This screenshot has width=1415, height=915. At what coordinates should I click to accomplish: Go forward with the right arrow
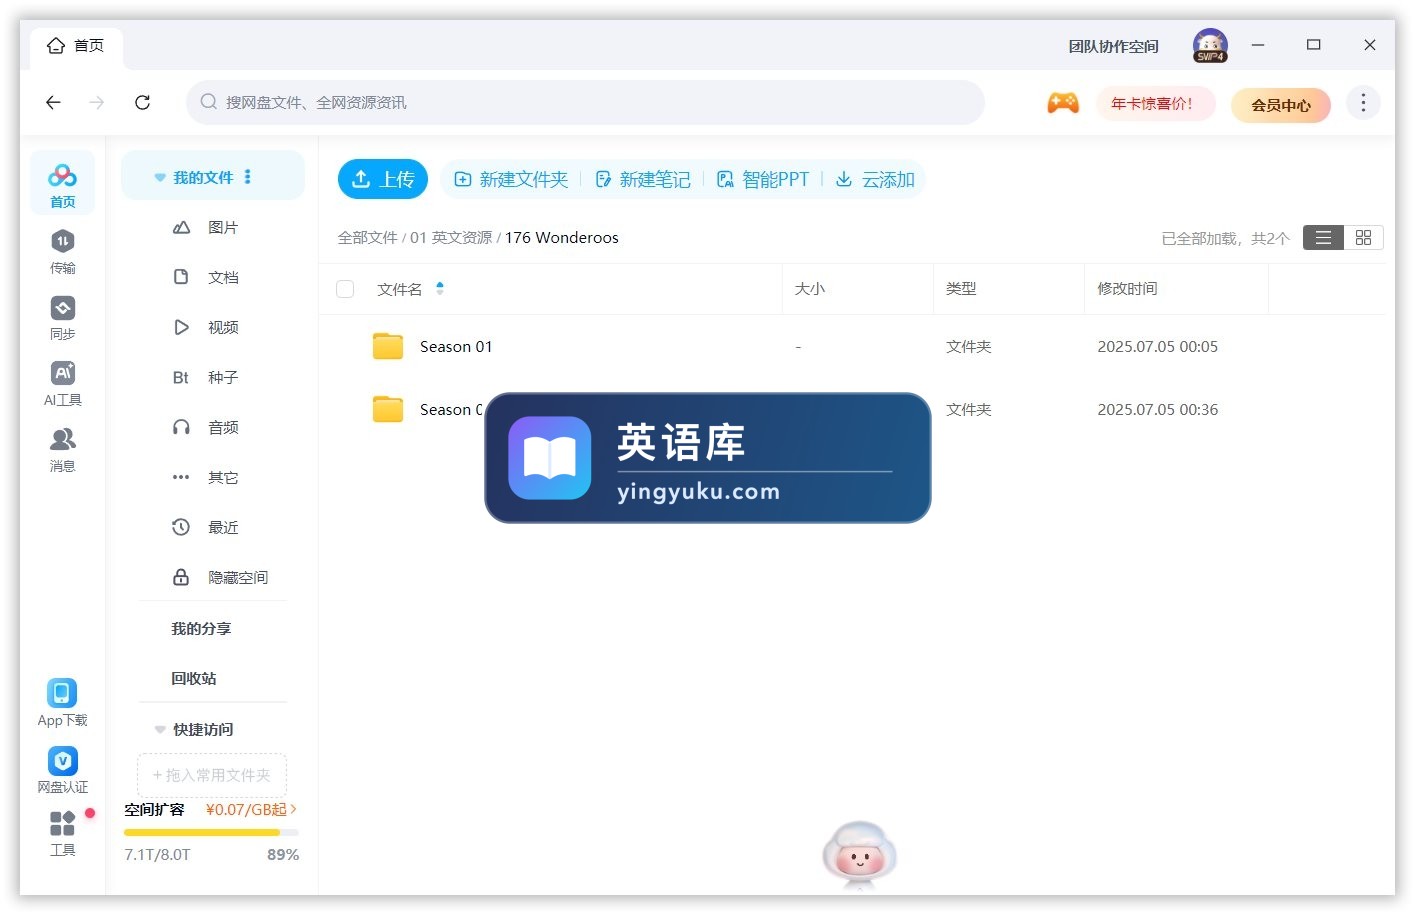point(97,102)
